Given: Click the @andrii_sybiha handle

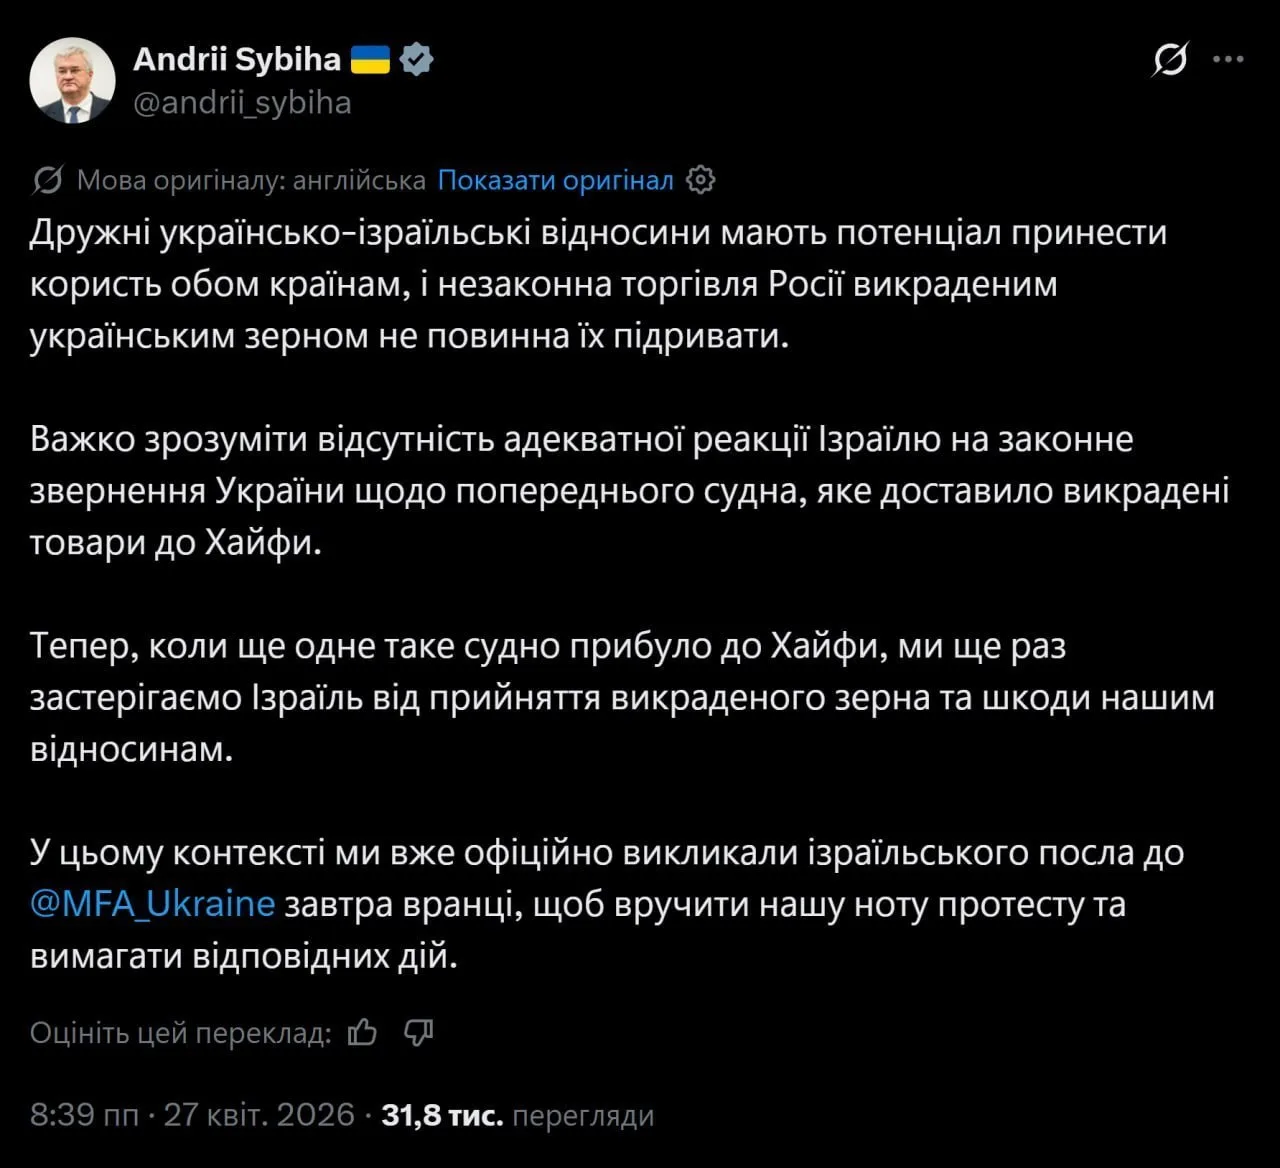Looking at the screenshot, I should pos(242,103).
